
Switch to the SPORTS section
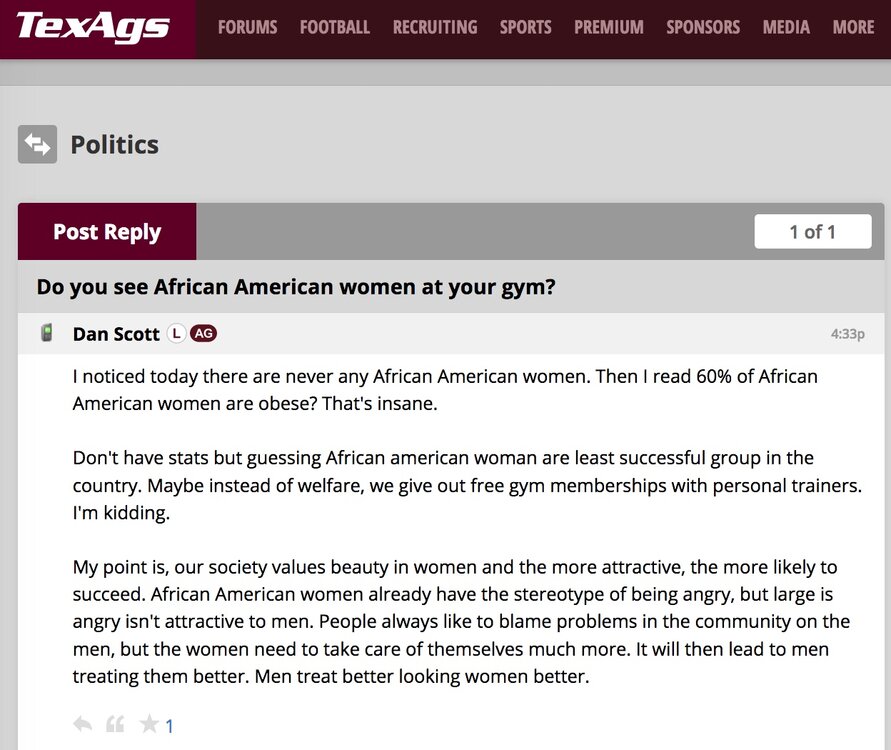525,27
